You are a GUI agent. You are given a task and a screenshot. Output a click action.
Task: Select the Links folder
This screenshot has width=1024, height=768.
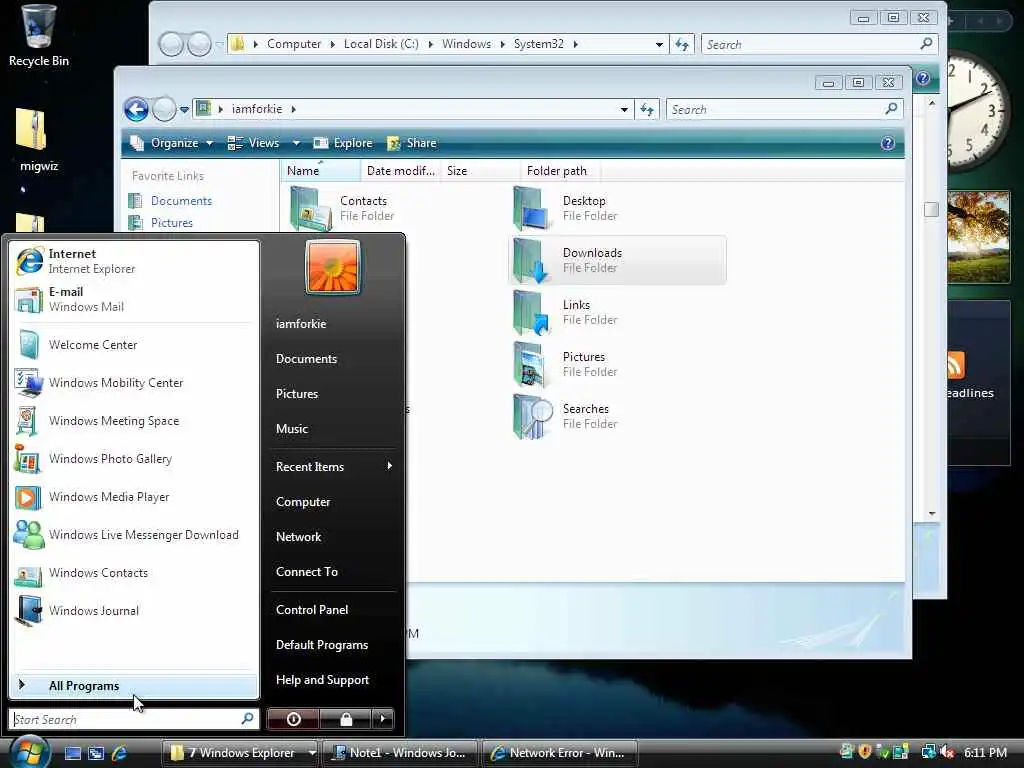click(x=617, y=312)
